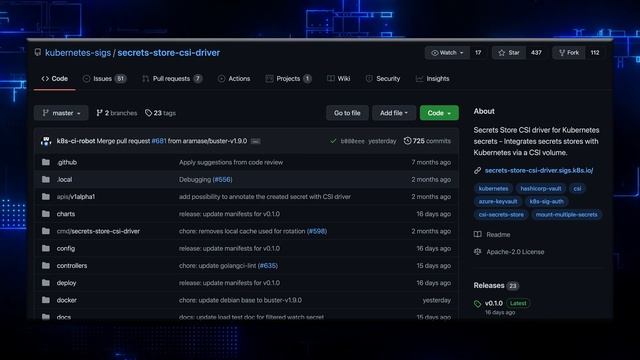Image resolution: width=640 pixels, height=360 pixels.
Task: Expand the commit message ellipsis
Action: coord(255,141)
